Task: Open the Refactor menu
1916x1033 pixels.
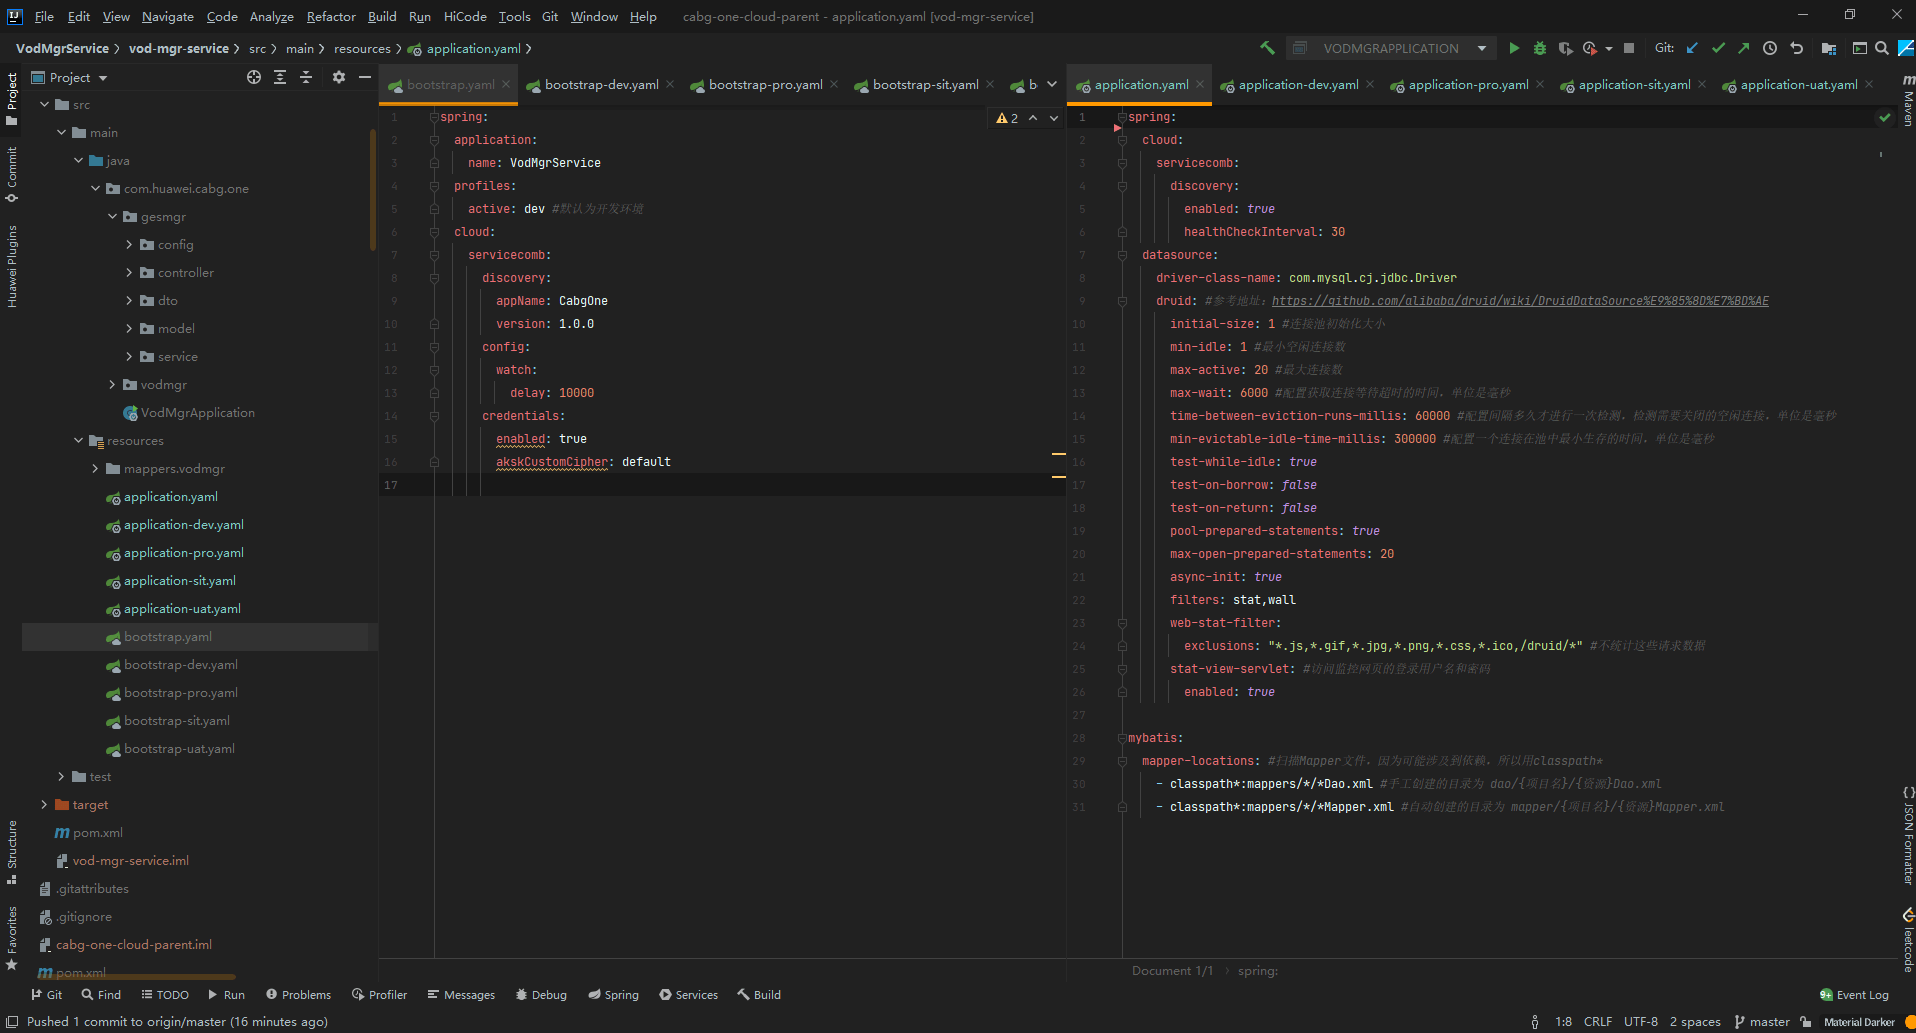Action: click(330, 17)
